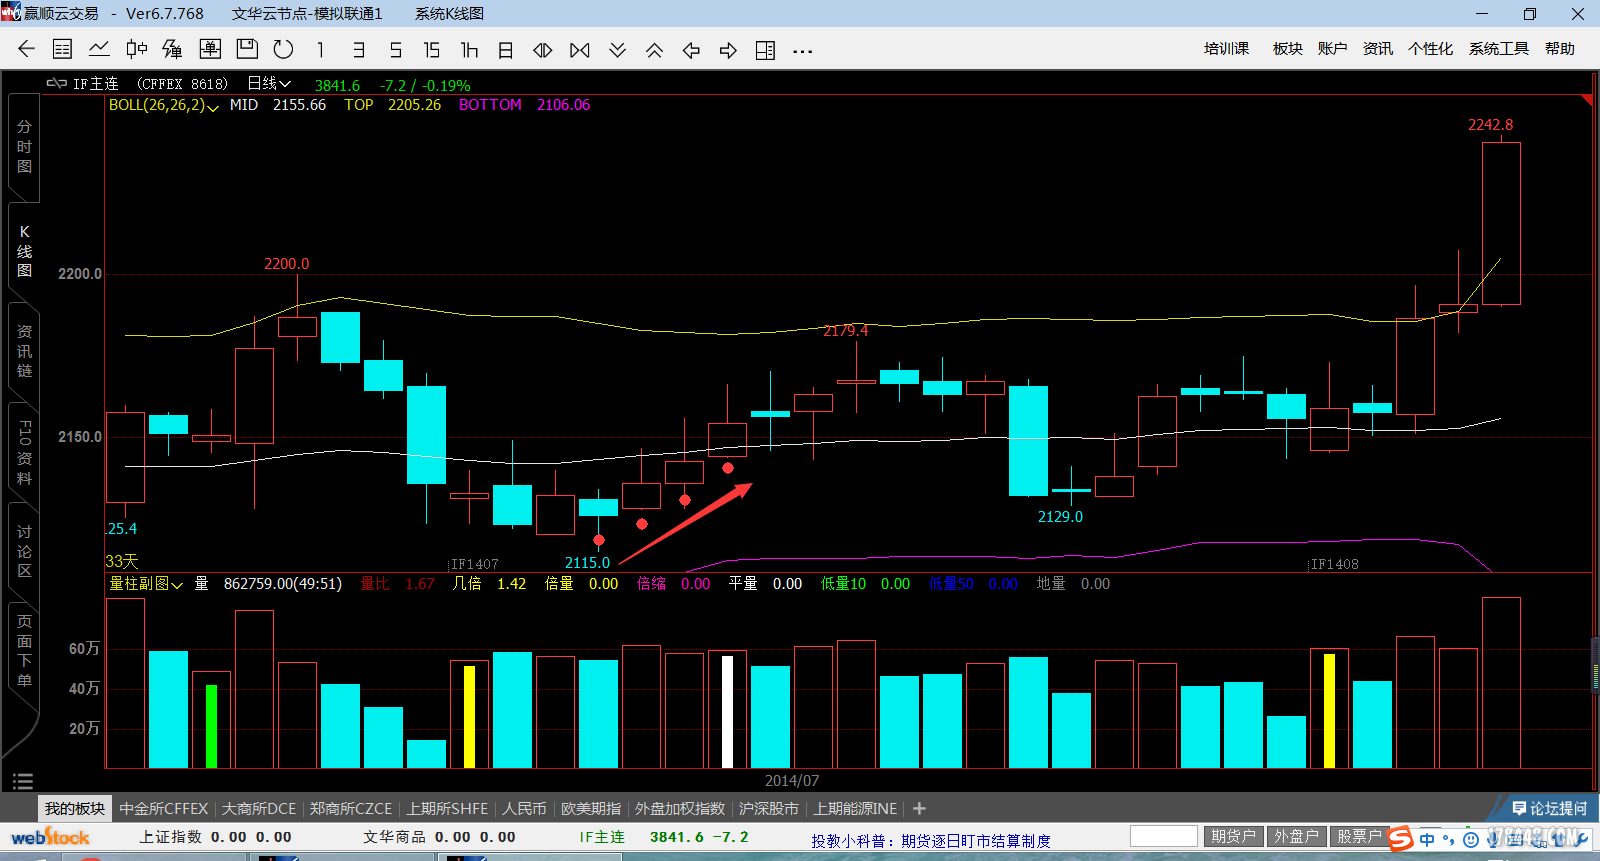Select the 1-hour period button

[x=469, y=50]
